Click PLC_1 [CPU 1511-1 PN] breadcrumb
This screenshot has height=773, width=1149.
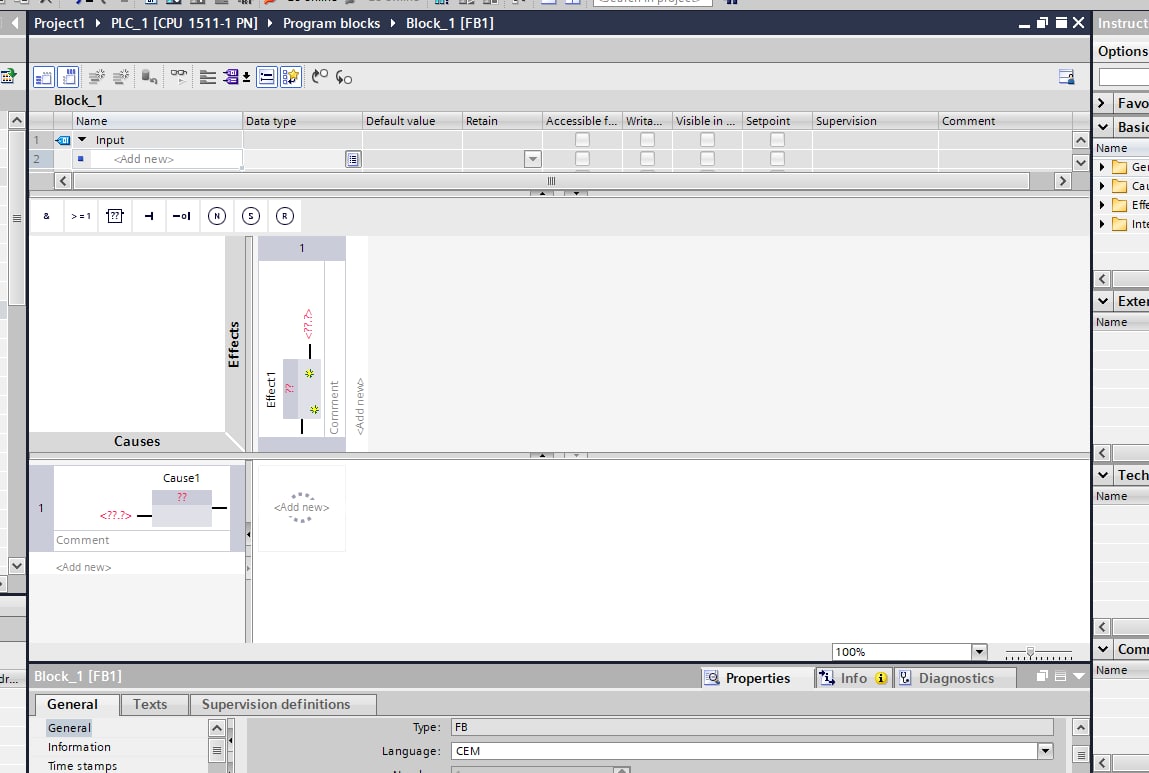click(x=184, y=23)
